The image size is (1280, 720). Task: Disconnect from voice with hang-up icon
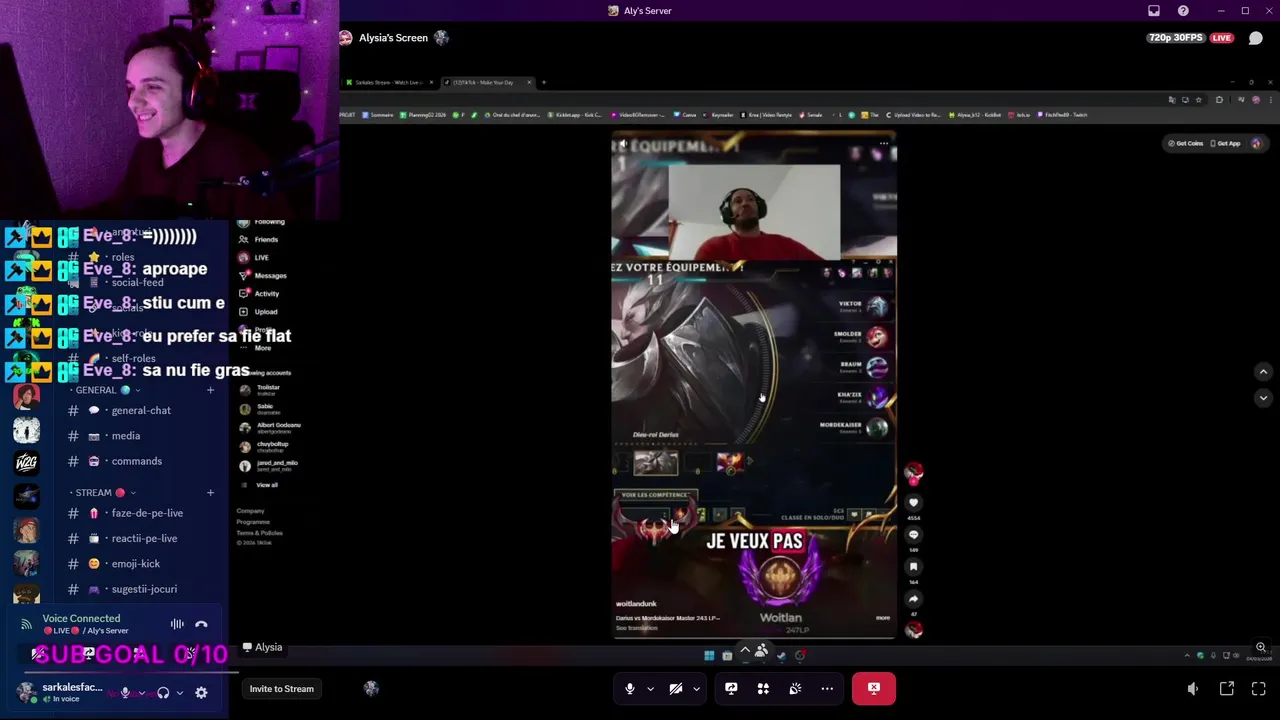tap(201, 625)
